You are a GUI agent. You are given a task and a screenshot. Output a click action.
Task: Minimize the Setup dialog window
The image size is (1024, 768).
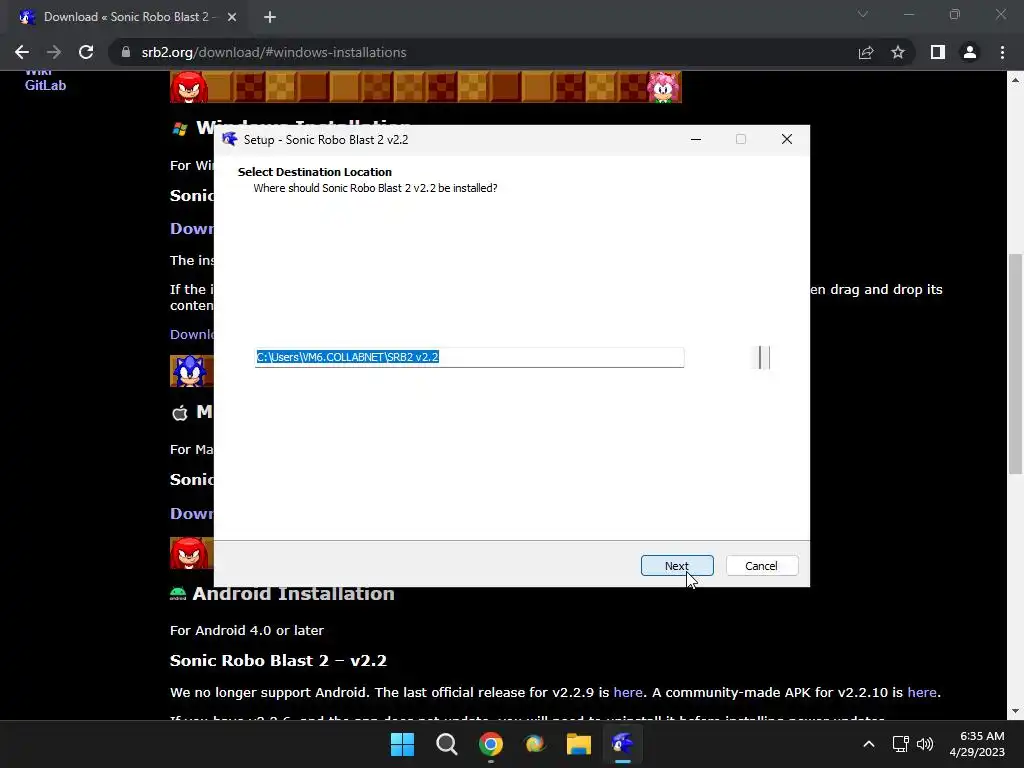point(696,139)
